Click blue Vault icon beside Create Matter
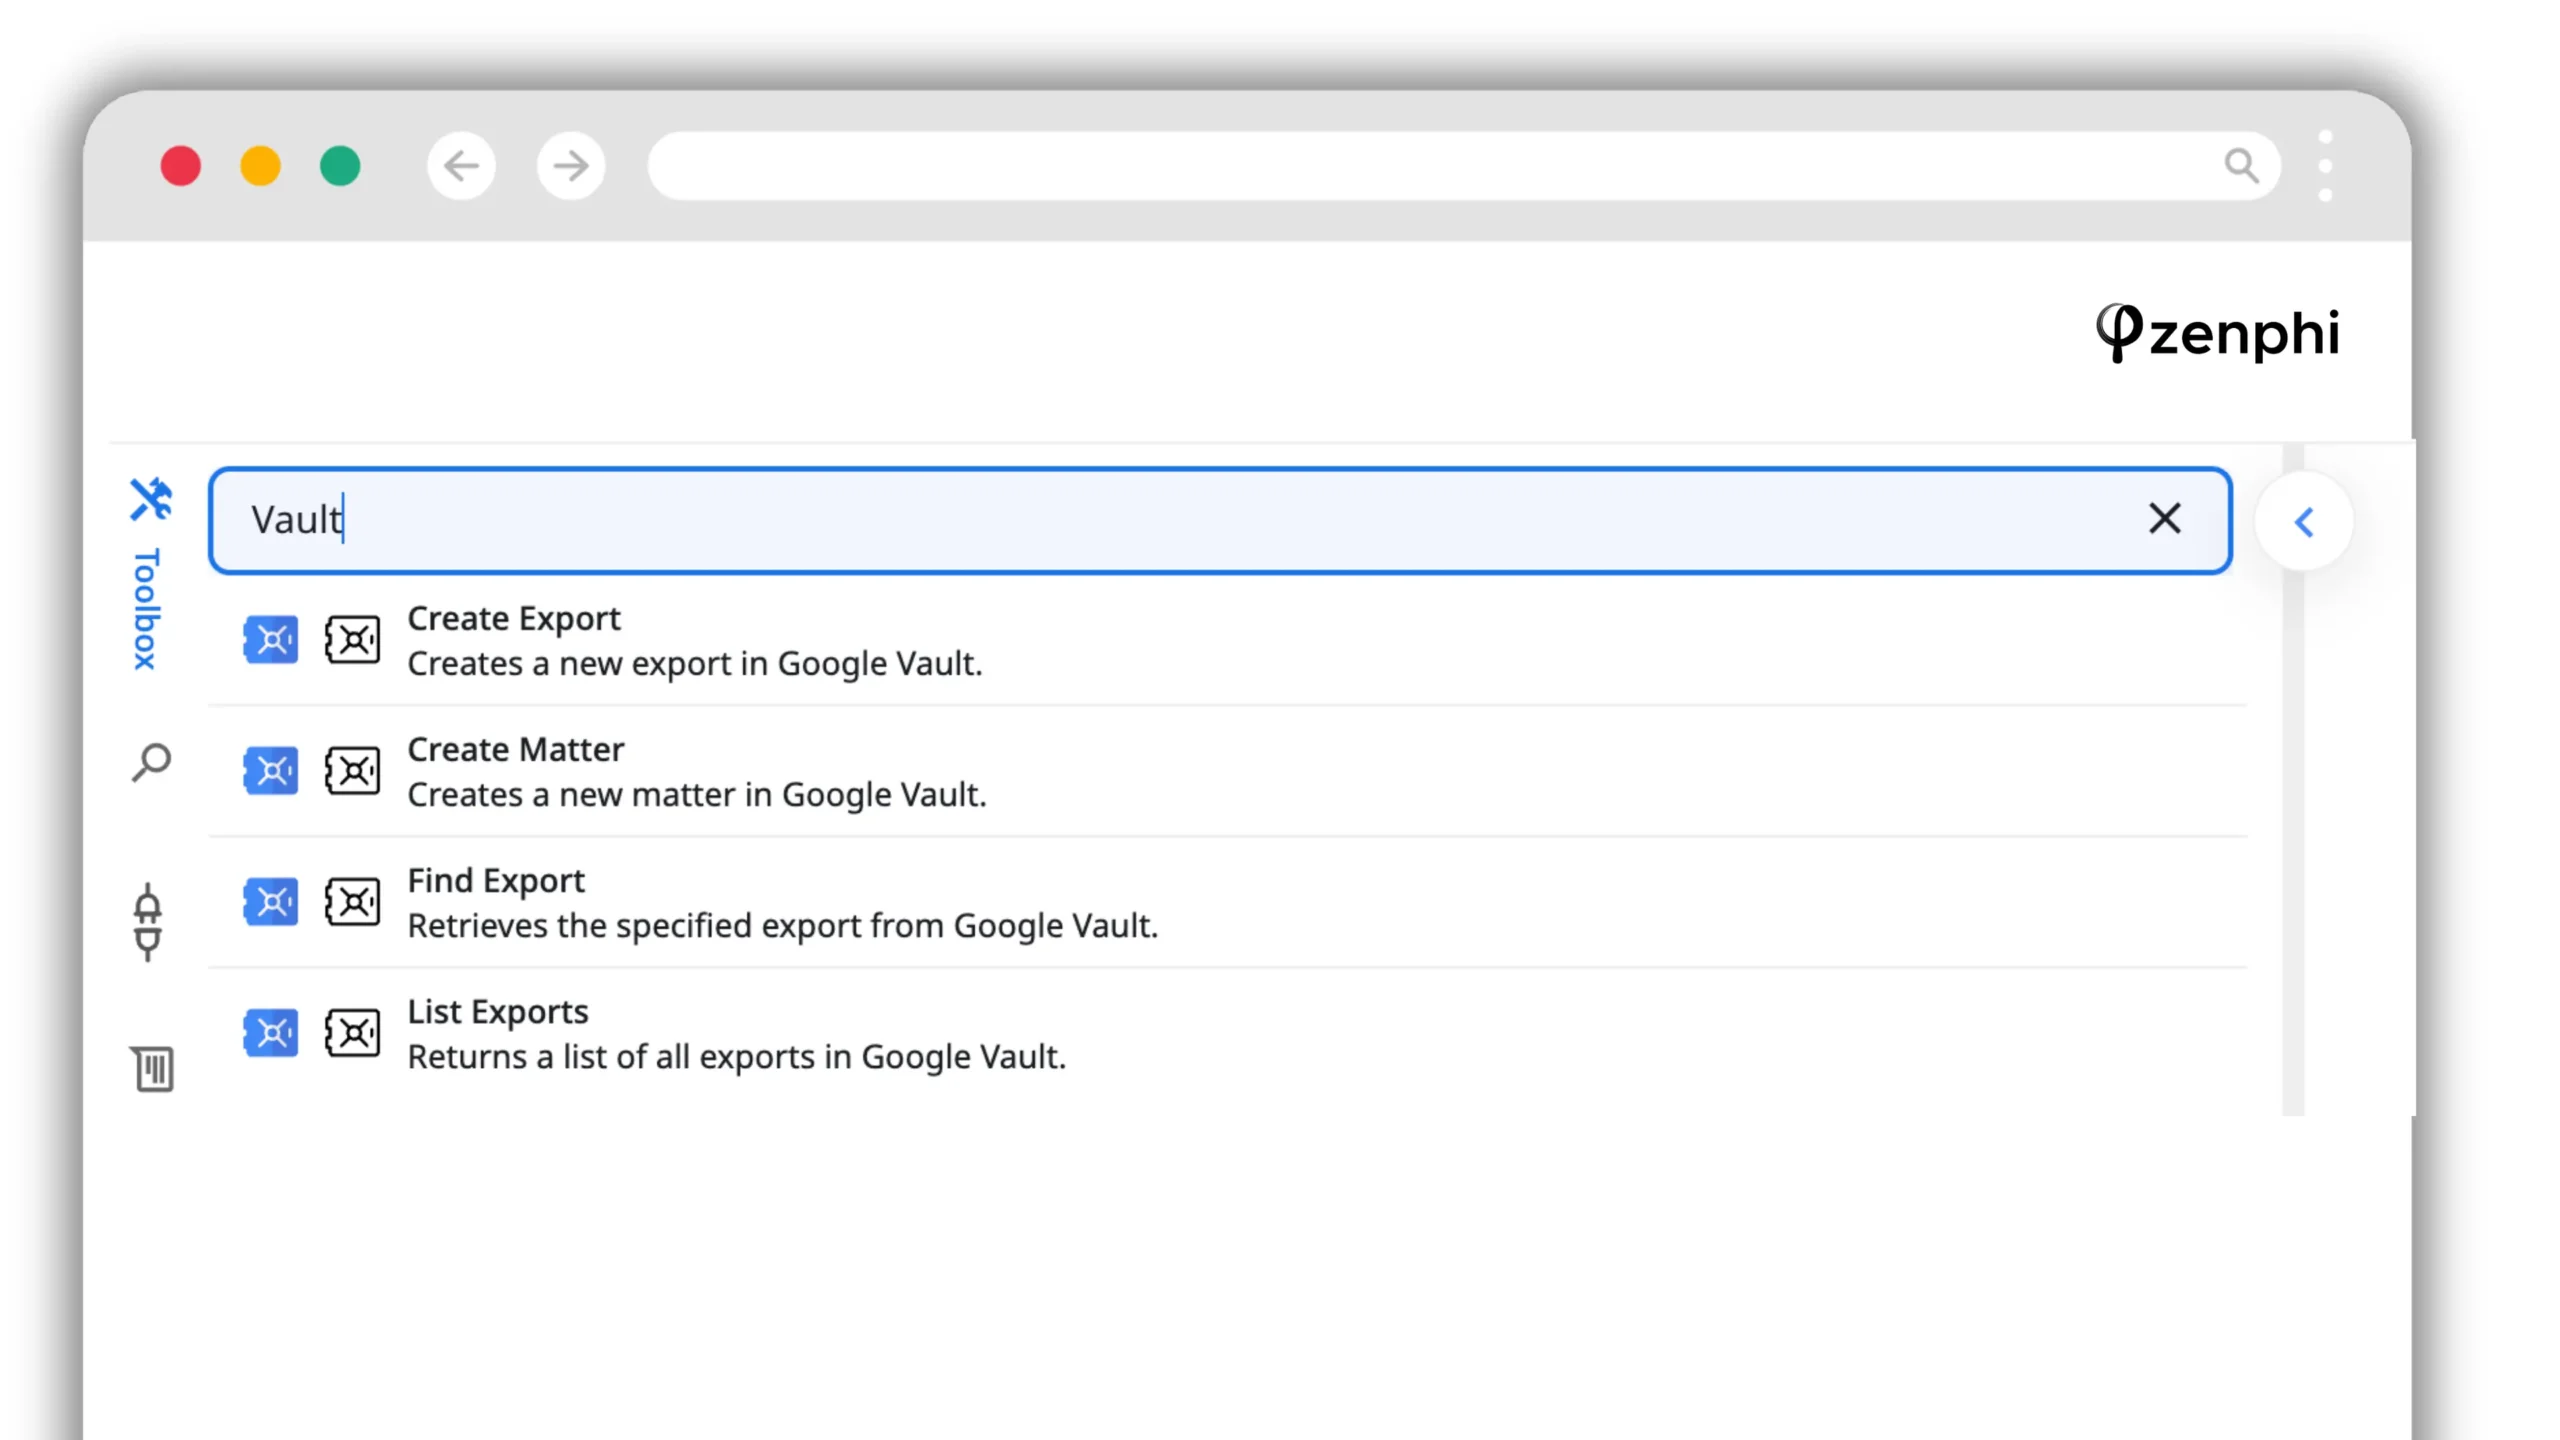2560x1440 pixels. tap(270, 771)
